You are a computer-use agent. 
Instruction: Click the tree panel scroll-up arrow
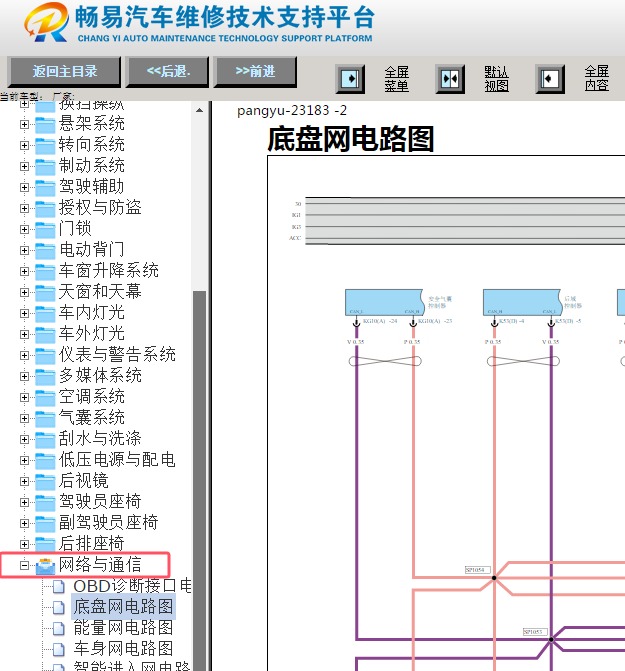point(199,110)
